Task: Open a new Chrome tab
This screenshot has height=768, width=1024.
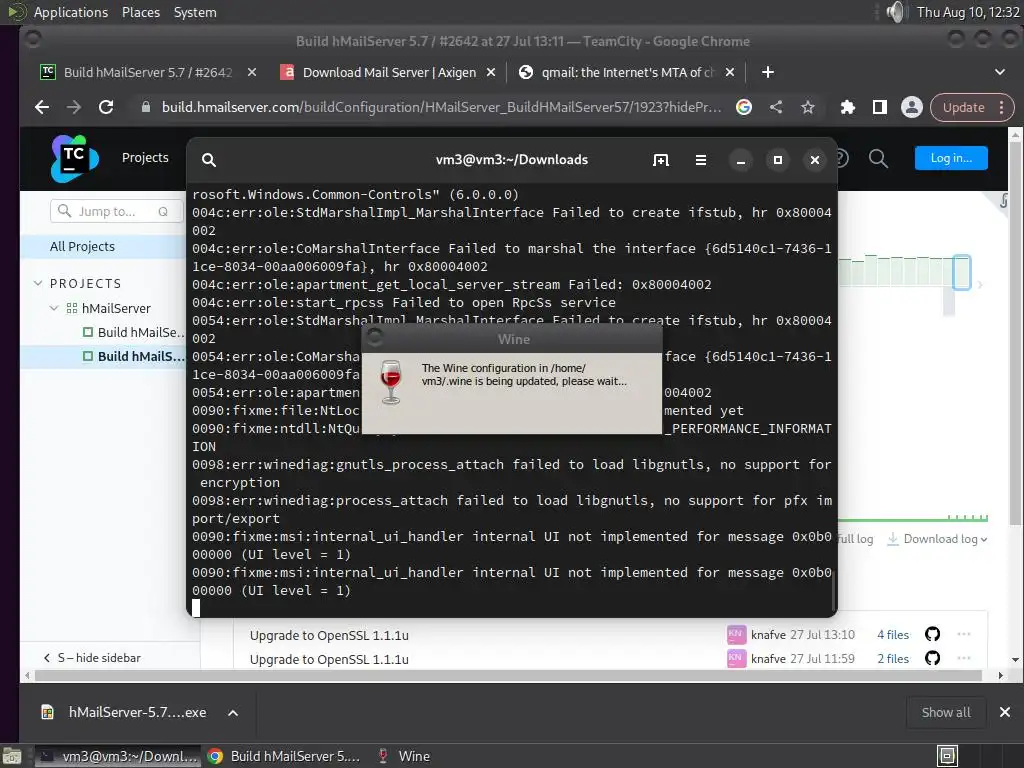Action: 768,72
